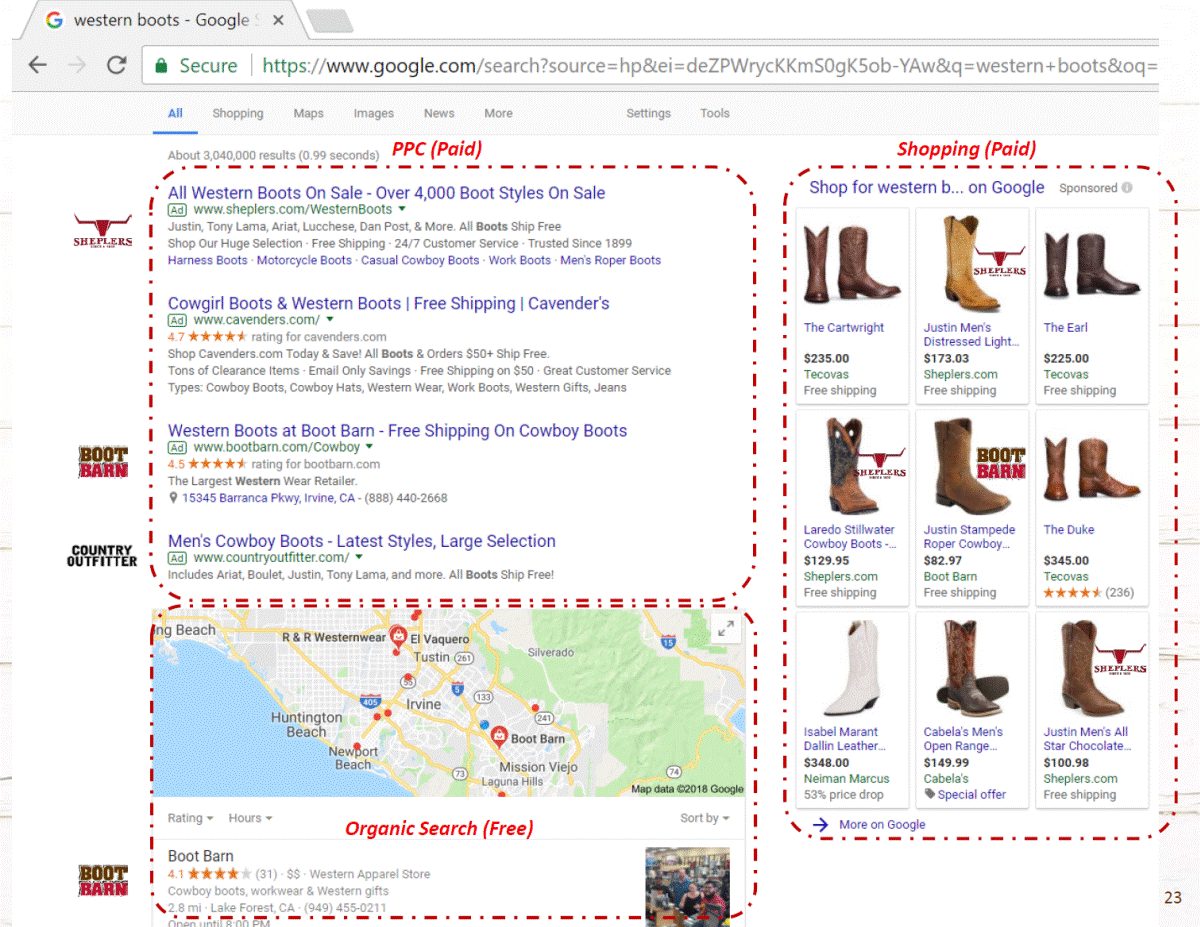Image resolution: width=1200 pixels, height=927 pixels.
Task: Open the Rating filter dropdown
Action: tap(190, 818)
